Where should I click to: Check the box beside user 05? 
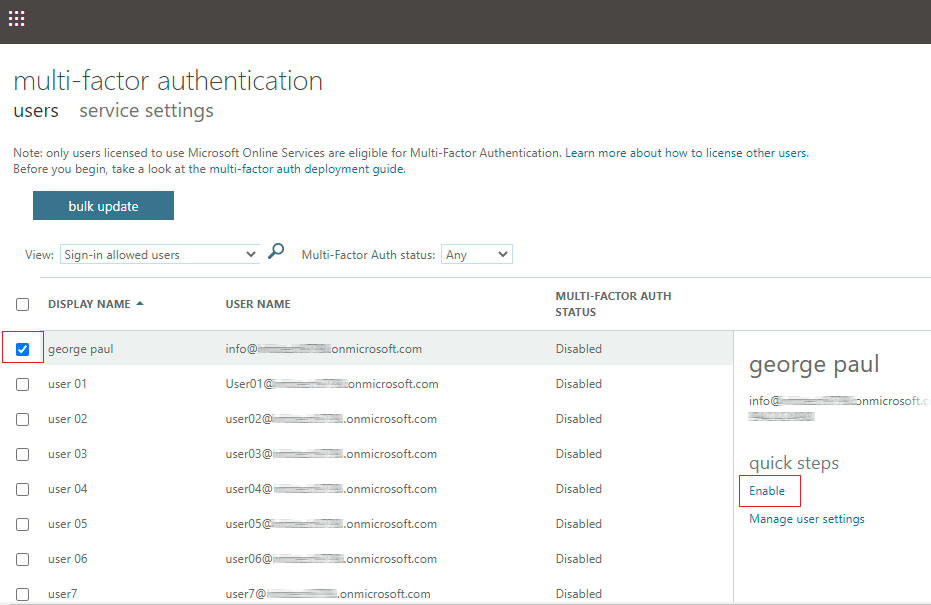tap(23, 524)
